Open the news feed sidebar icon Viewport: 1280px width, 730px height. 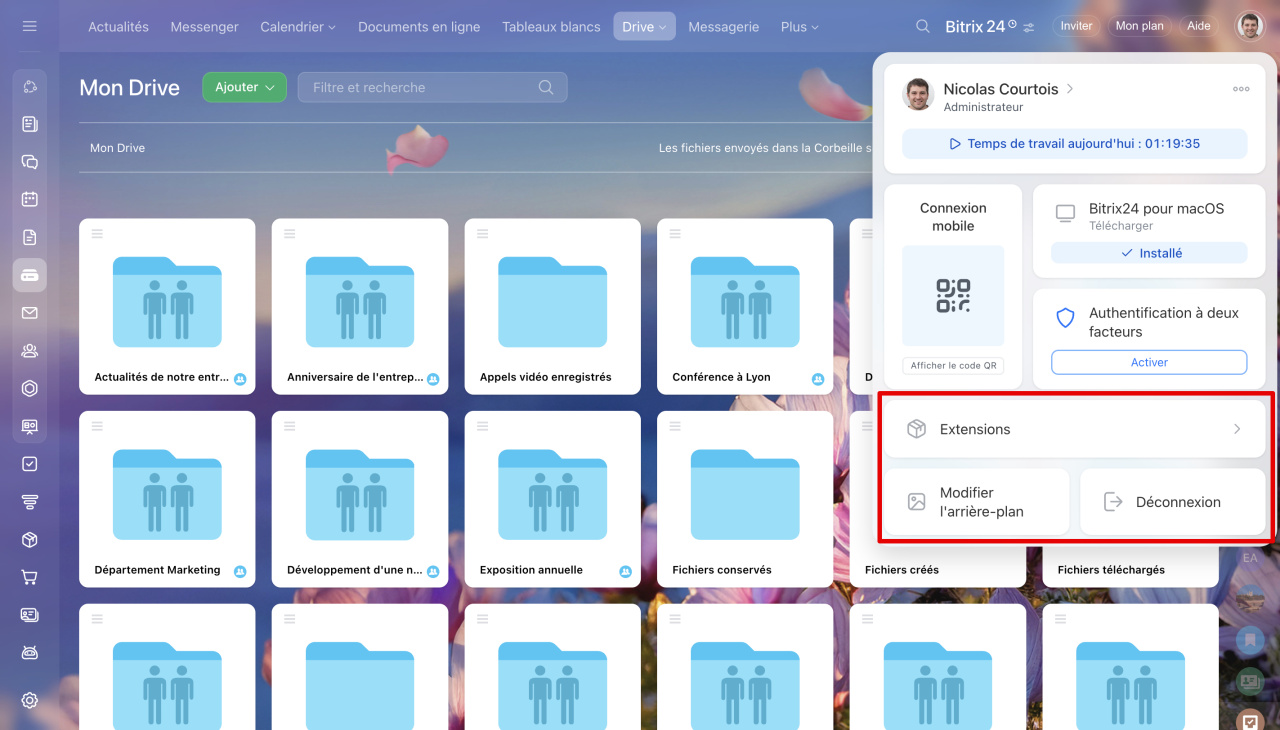pyautogui.click(x=29, y=124)
